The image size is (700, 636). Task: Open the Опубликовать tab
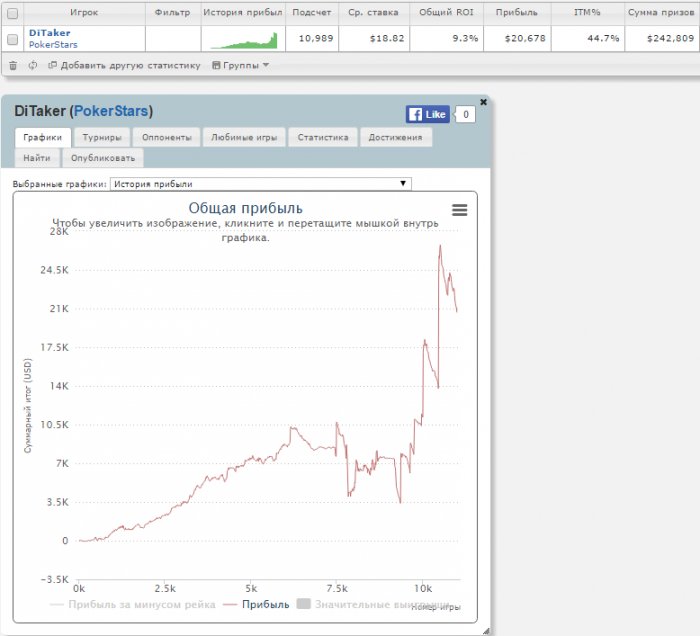(103, 158)
